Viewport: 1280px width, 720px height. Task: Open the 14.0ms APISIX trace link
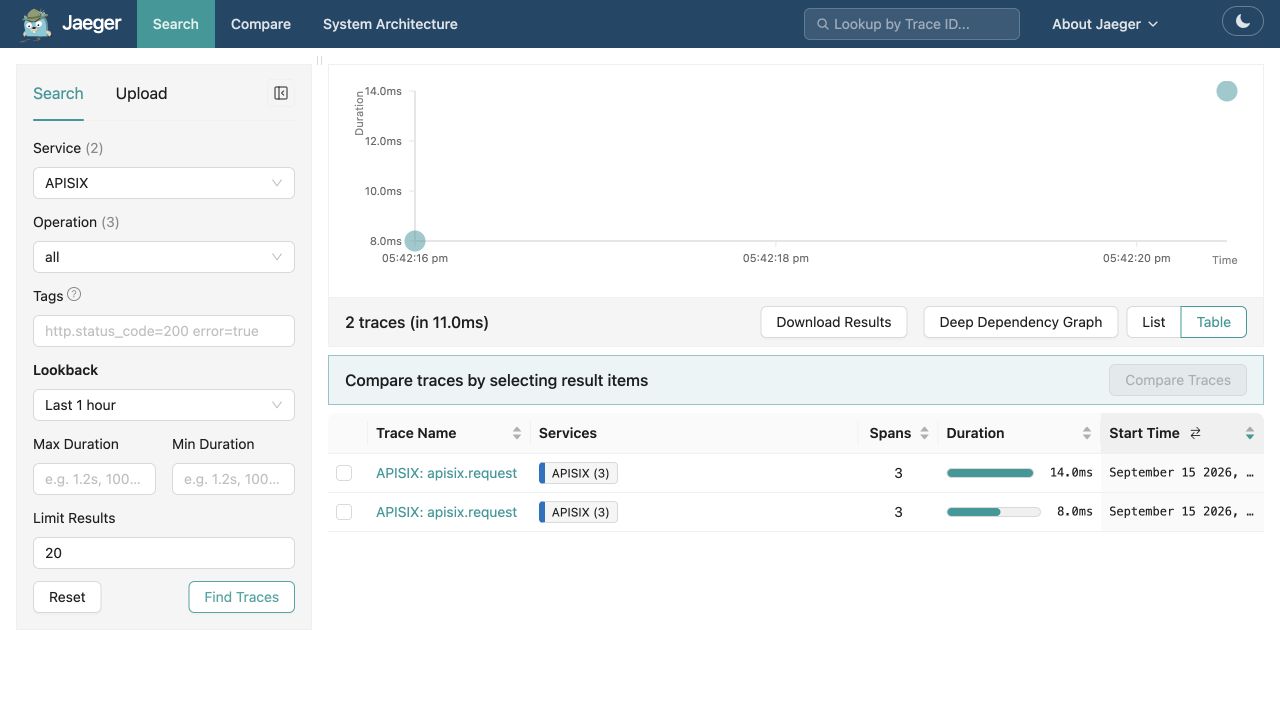[x=447, y=473]
